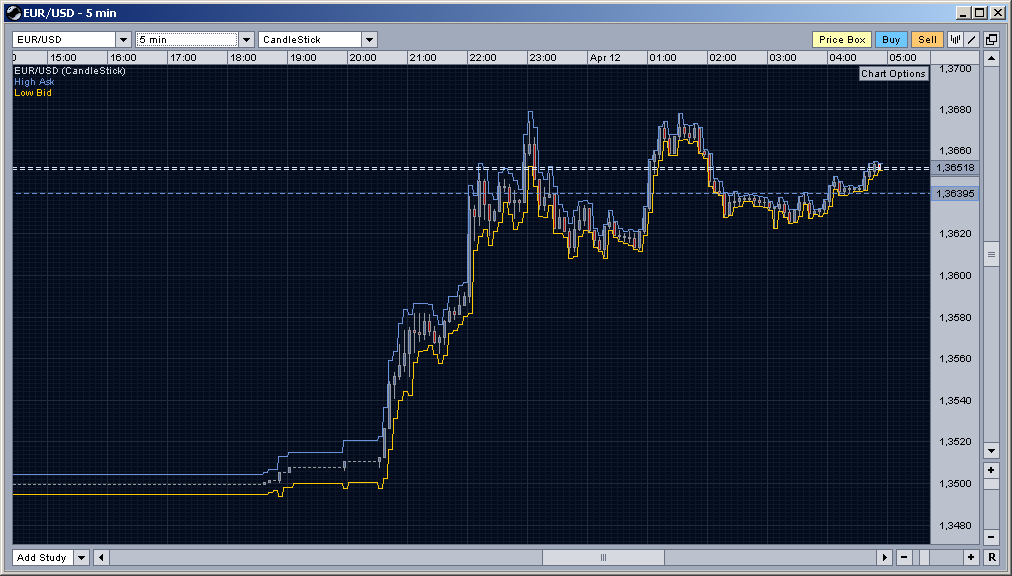Screen dimensions: 1012x576
Task: Open Chart Options
Action: pos(894,74)
